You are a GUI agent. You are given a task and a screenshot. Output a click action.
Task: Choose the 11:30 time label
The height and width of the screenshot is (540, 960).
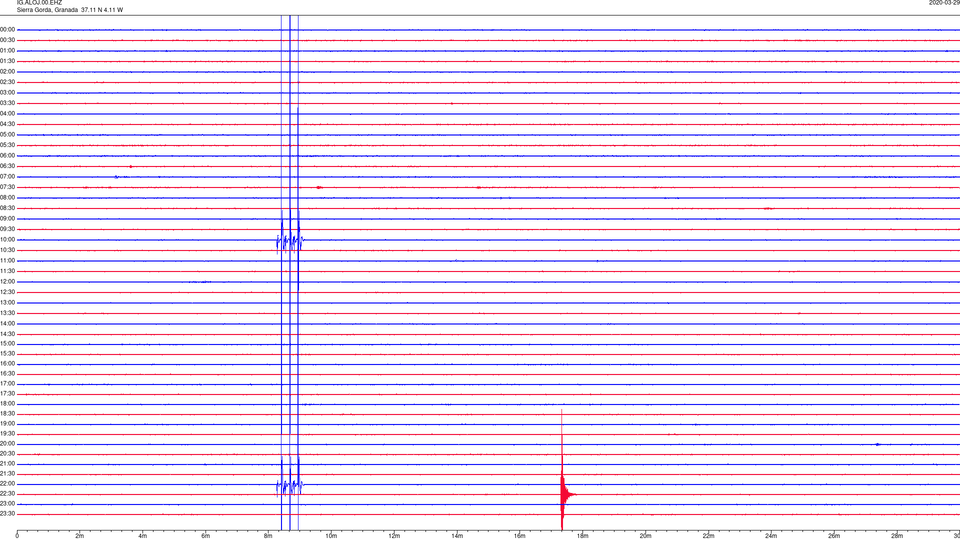tap(8, 271)
